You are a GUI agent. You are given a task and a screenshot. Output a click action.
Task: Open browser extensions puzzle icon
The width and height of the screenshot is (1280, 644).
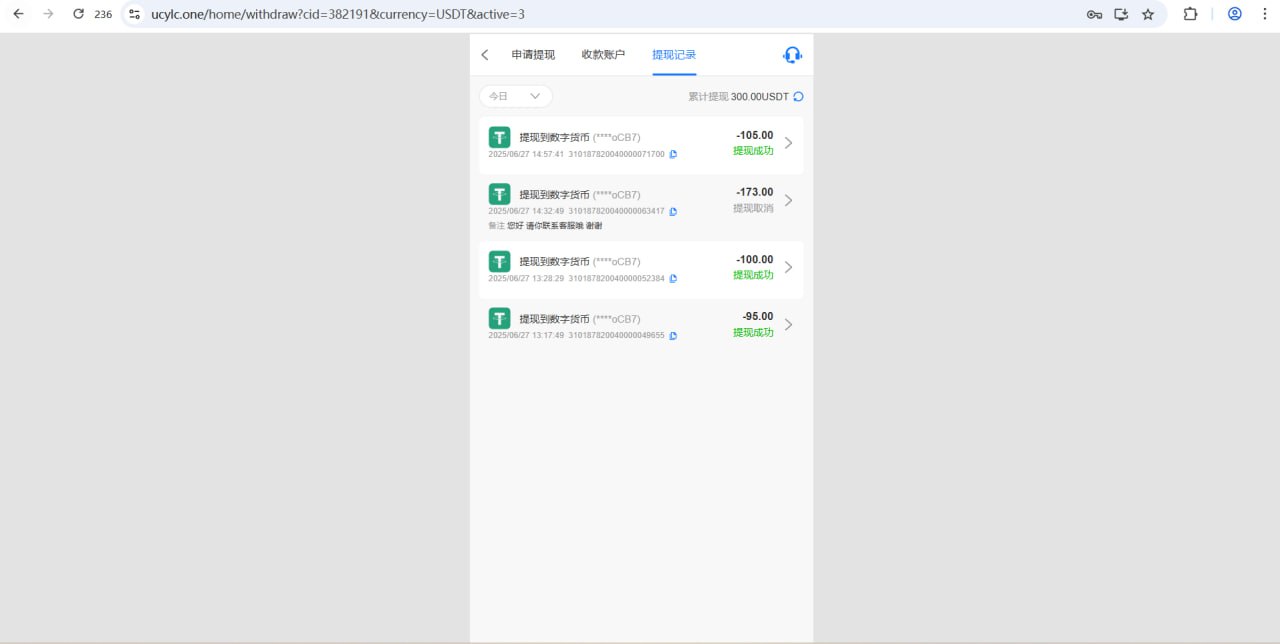coord(1190,14)
